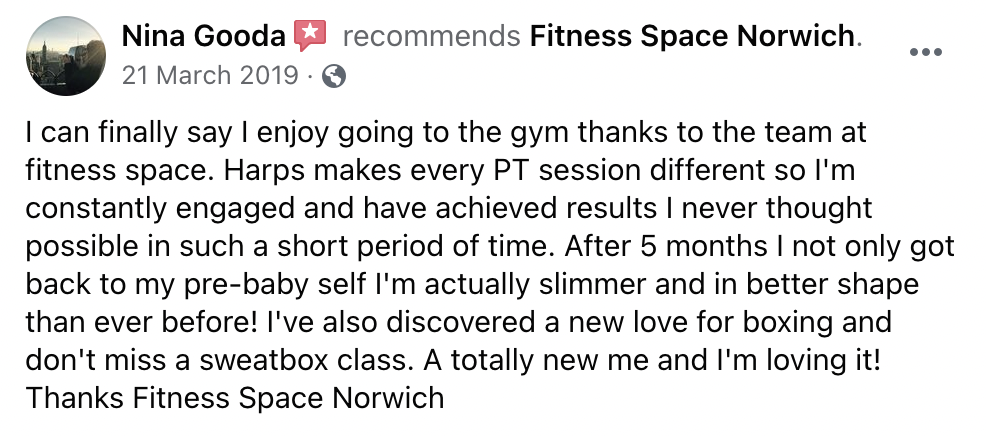This screenshot has width=986, height=436.
Task: Click the red star recommendation badge
Action: pos(310,37)
